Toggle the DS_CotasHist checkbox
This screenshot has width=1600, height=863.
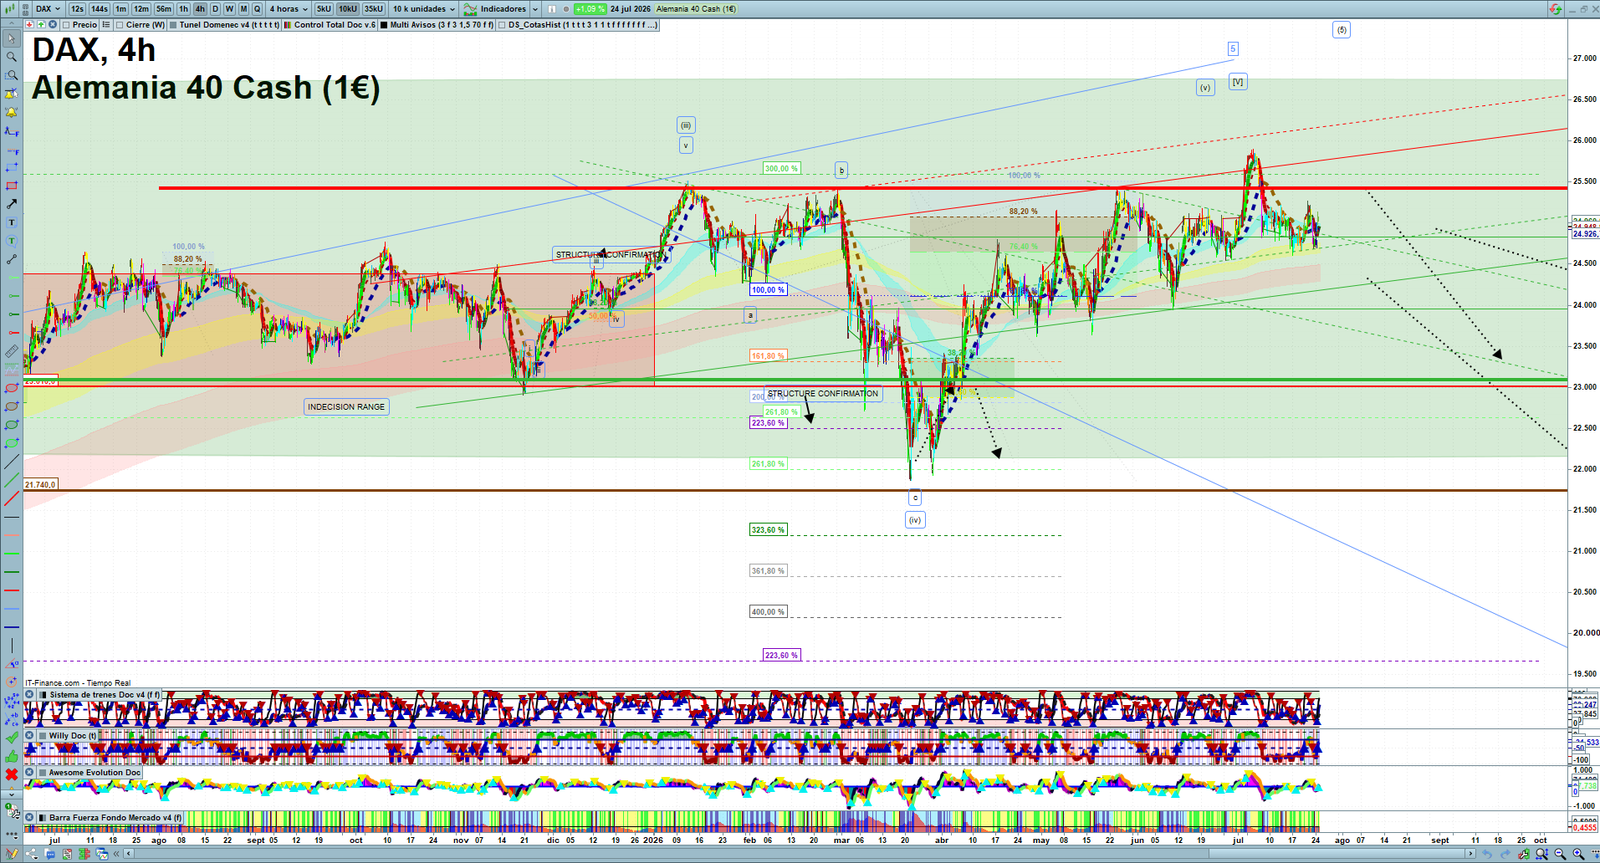(x=502, y=25)
